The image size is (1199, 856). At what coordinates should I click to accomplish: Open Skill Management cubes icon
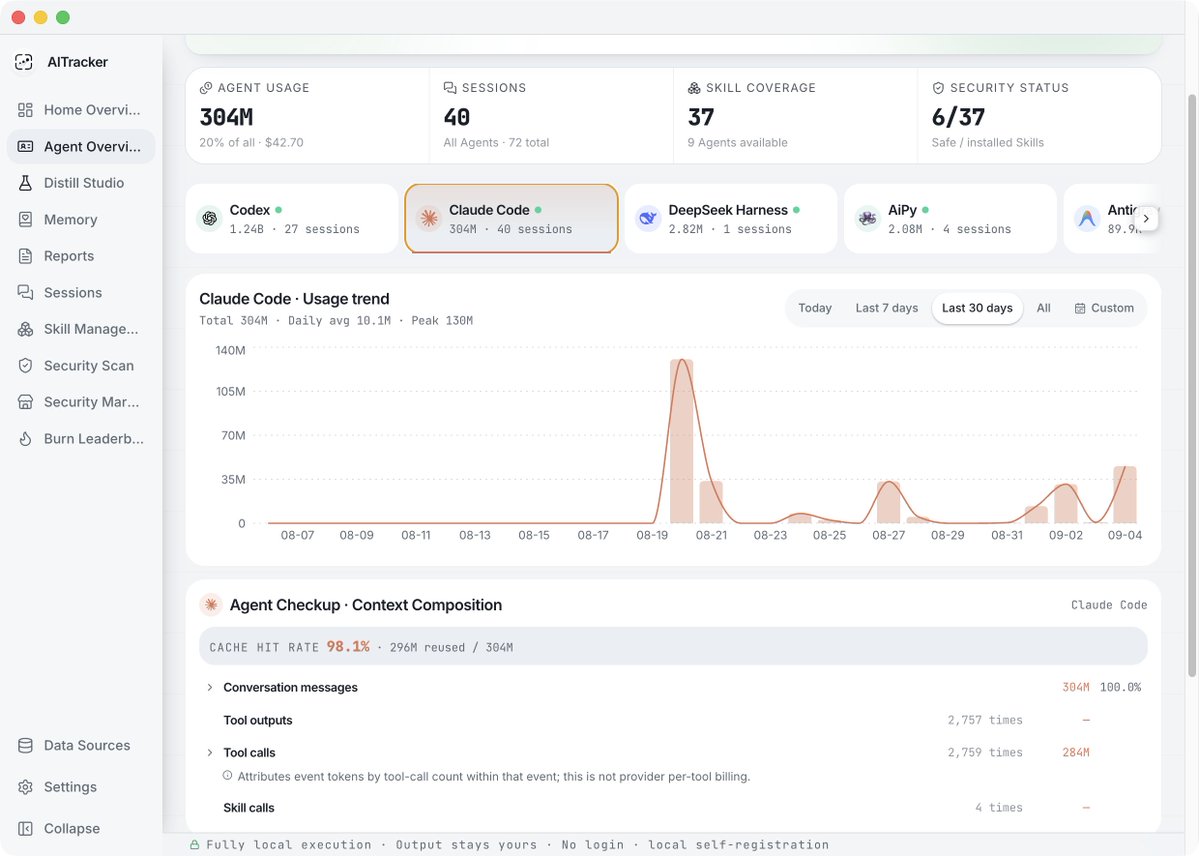coord(25,329)
